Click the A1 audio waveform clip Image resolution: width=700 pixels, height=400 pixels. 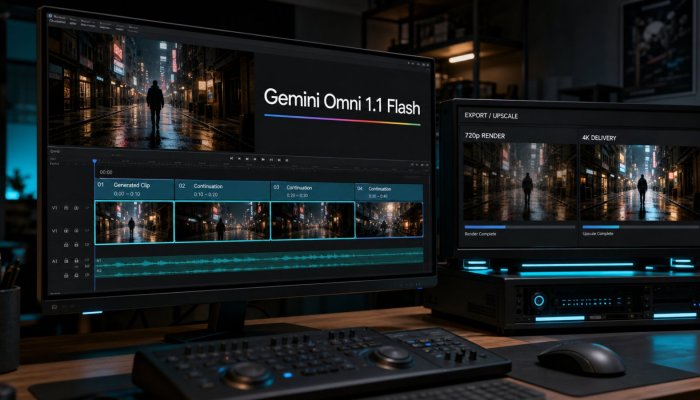point(259,262)
